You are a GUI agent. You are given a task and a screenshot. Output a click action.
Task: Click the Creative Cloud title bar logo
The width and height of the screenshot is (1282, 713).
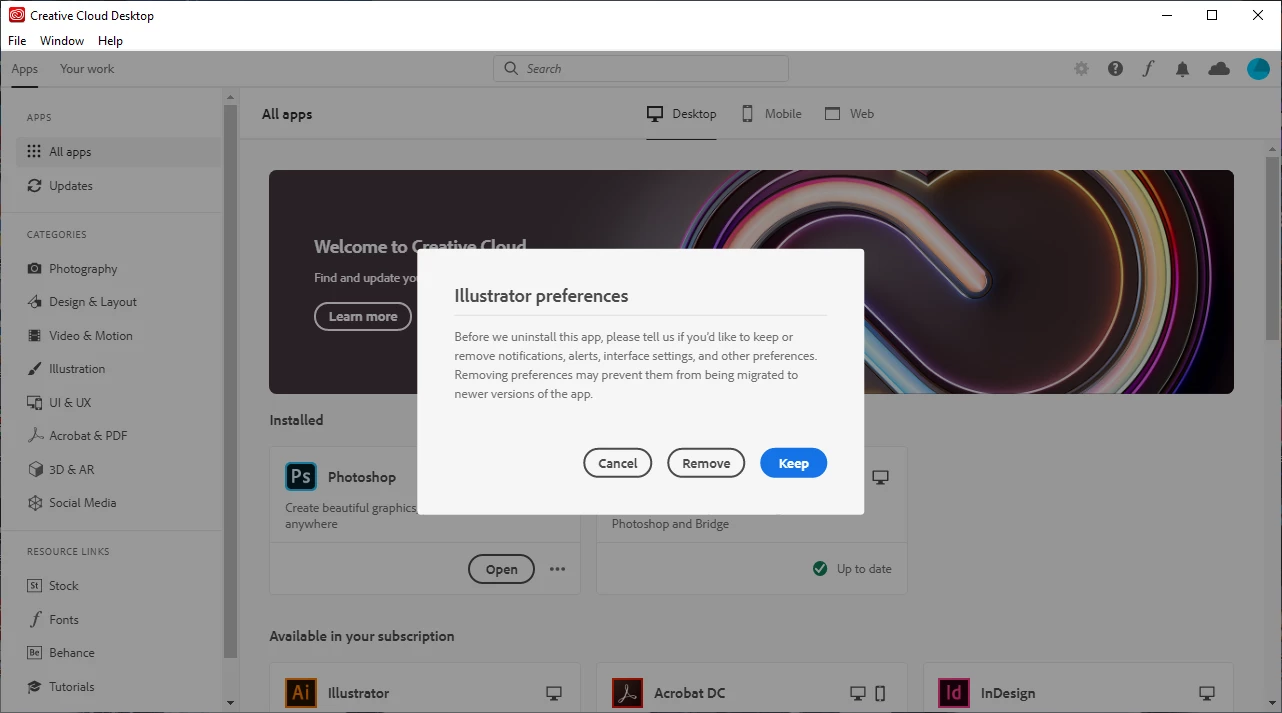[x=17, y=15]
